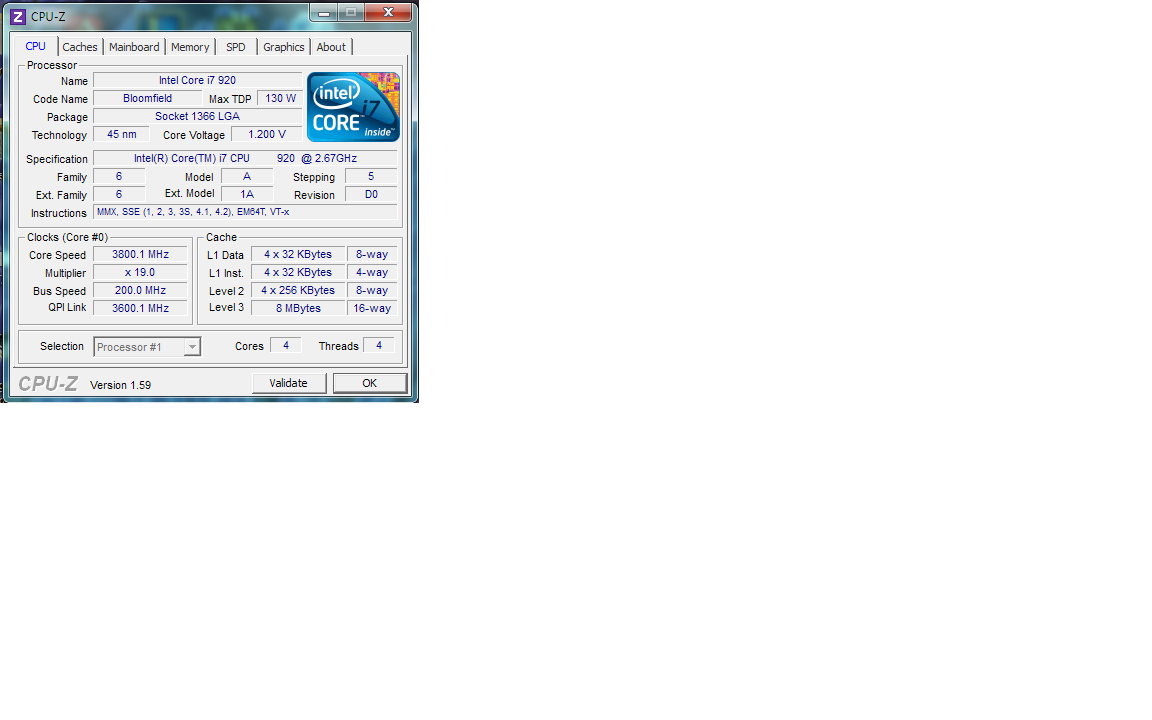Click the Intel Core i7 inside logo

pos(353,107)
